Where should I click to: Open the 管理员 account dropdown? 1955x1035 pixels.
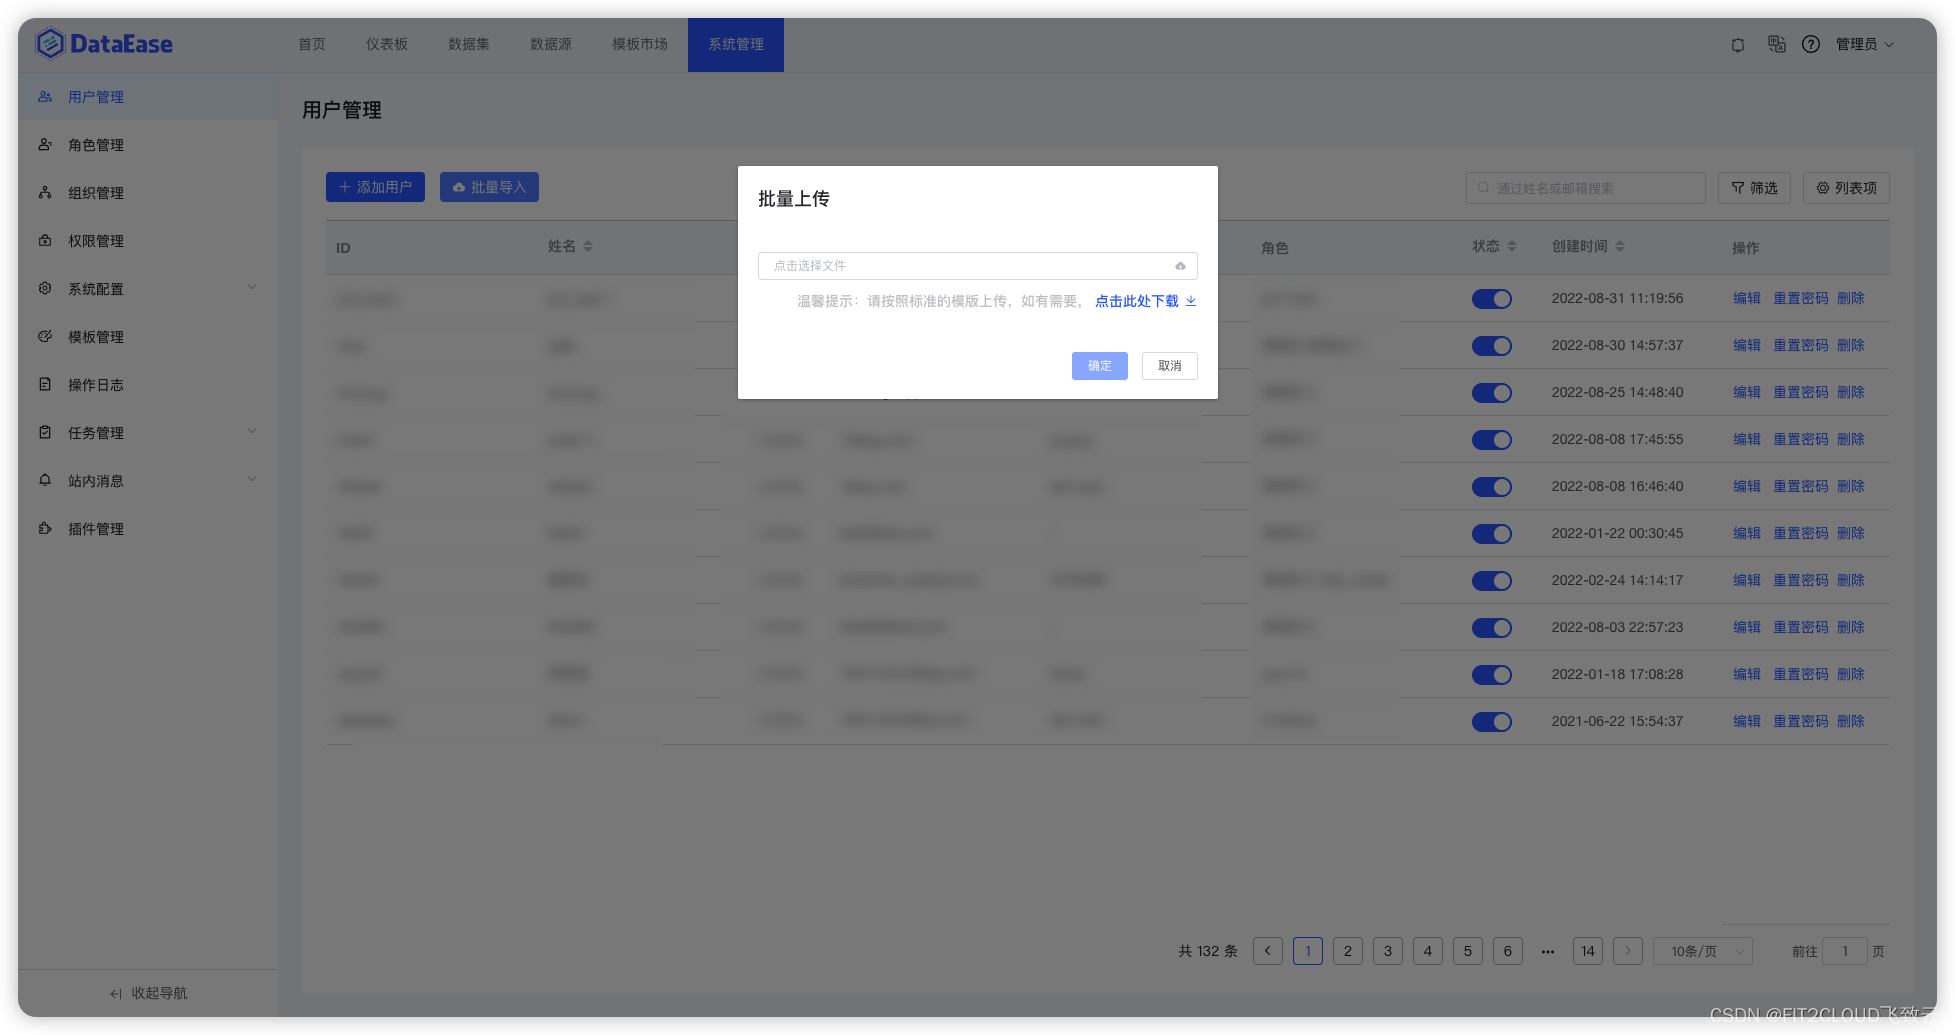point(1865,44)
